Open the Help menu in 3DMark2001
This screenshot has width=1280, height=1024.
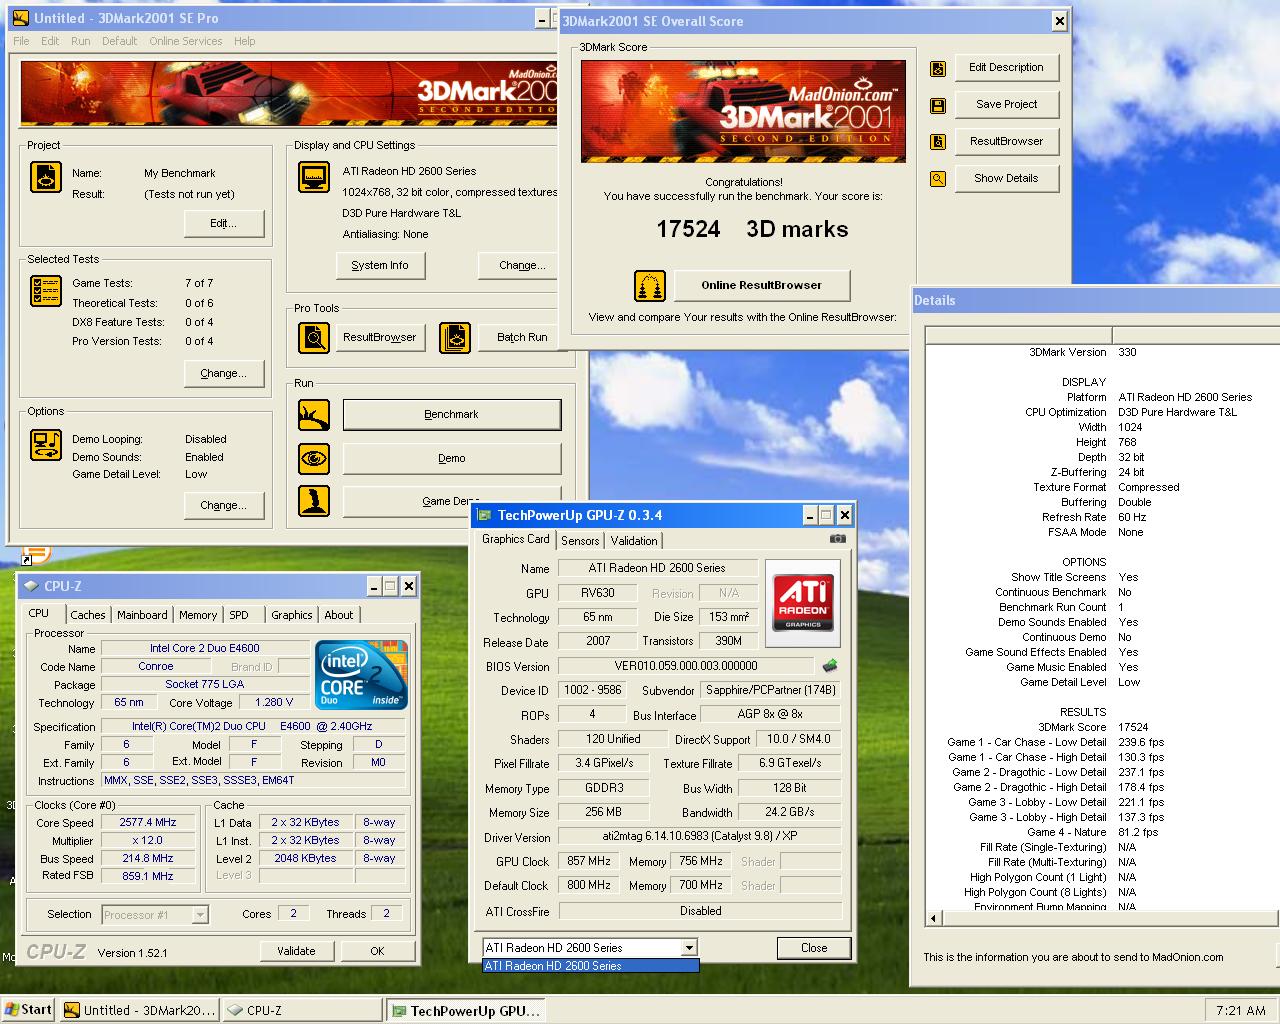coord(245,41)
